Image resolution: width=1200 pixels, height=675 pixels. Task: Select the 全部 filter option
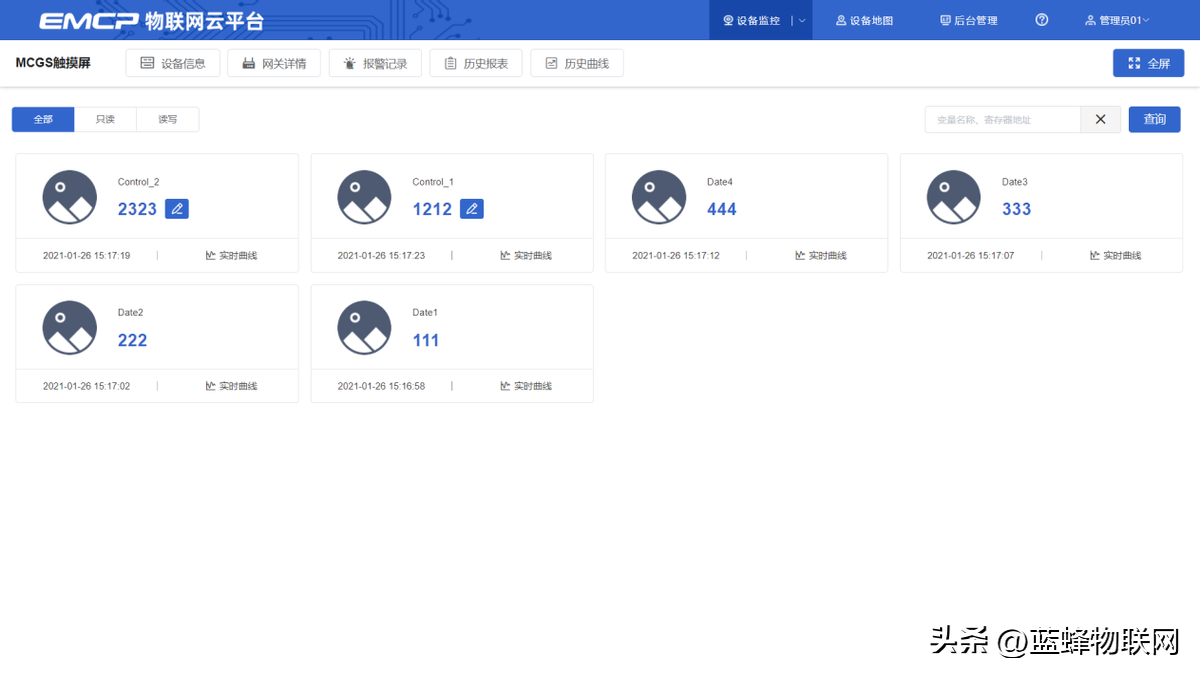pyautogui.click(x=43, y=120)
